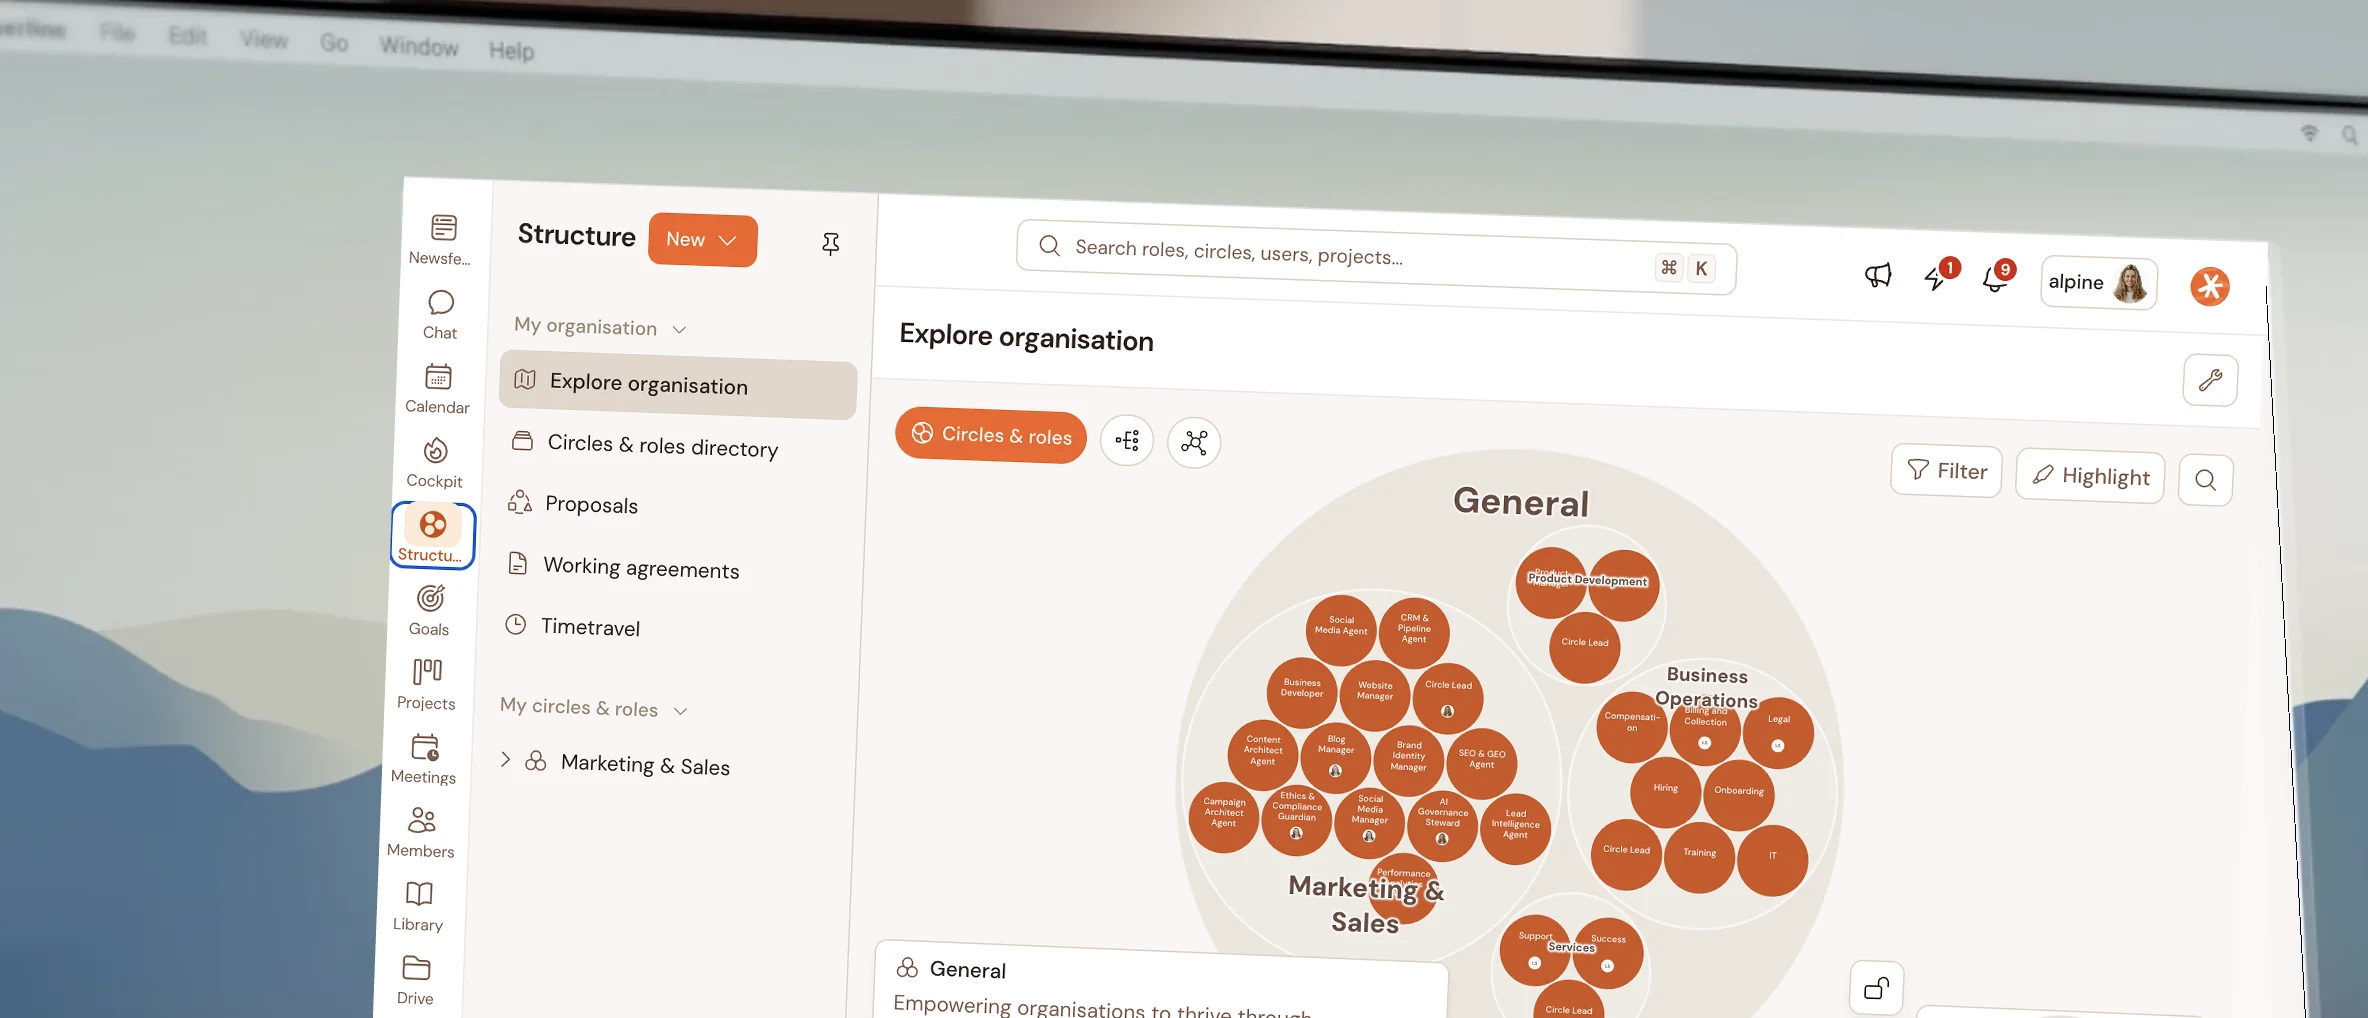This screenshot has width=2368, height=1018.
Task: Open the notifications bell with badge 9
Action: coord(1997,279)
